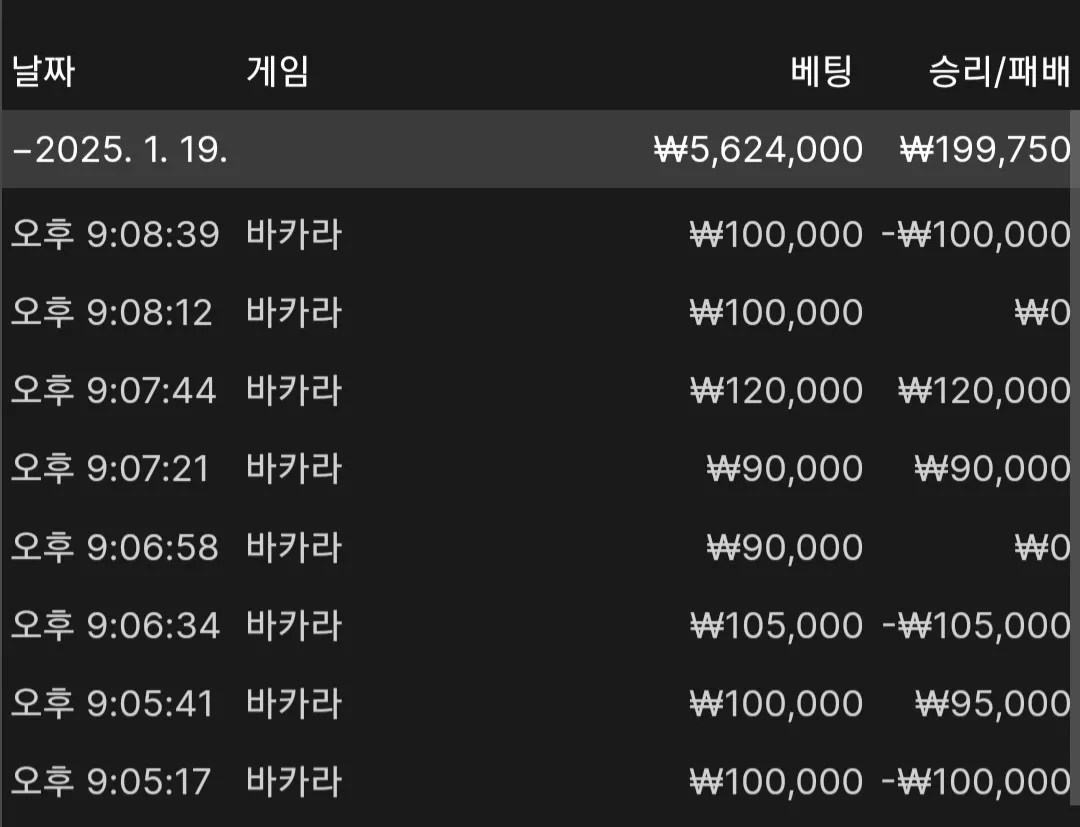
Task: Click the 베팅 column header
Action: [x=821, y=71]
